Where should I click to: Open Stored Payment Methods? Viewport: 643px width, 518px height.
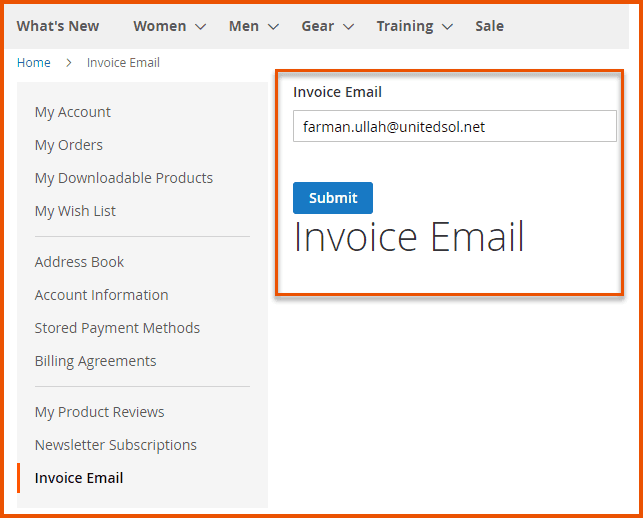pos(117,328)
